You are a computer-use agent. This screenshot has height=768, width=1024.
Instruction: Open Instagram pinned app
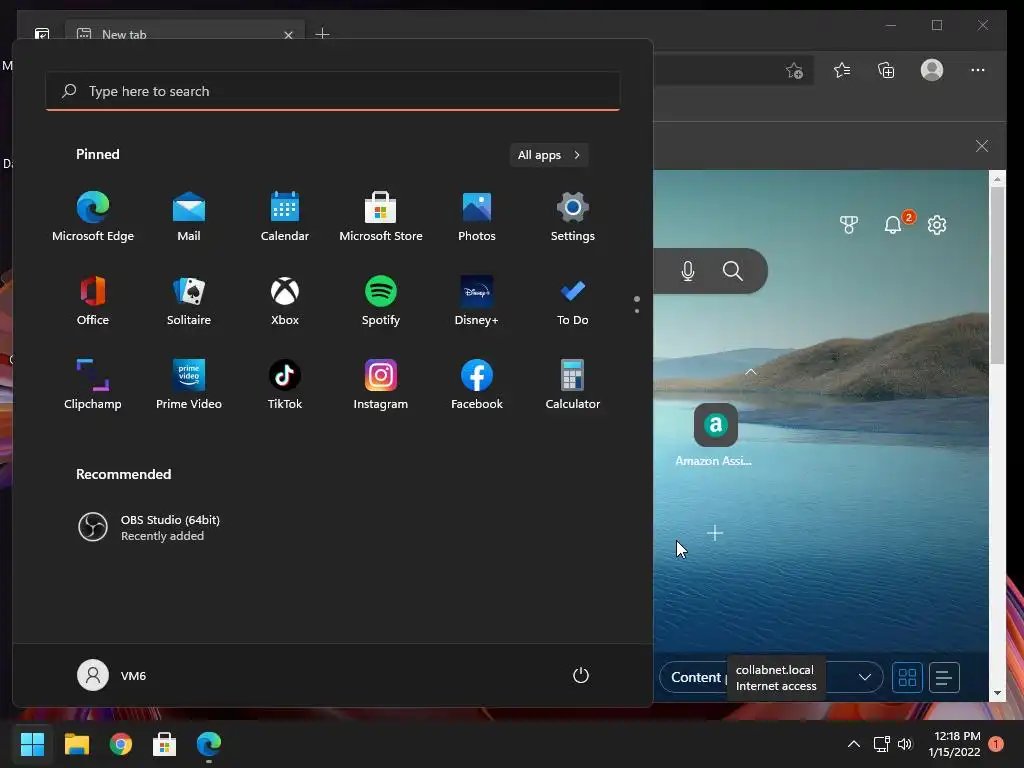pos(381,385)
